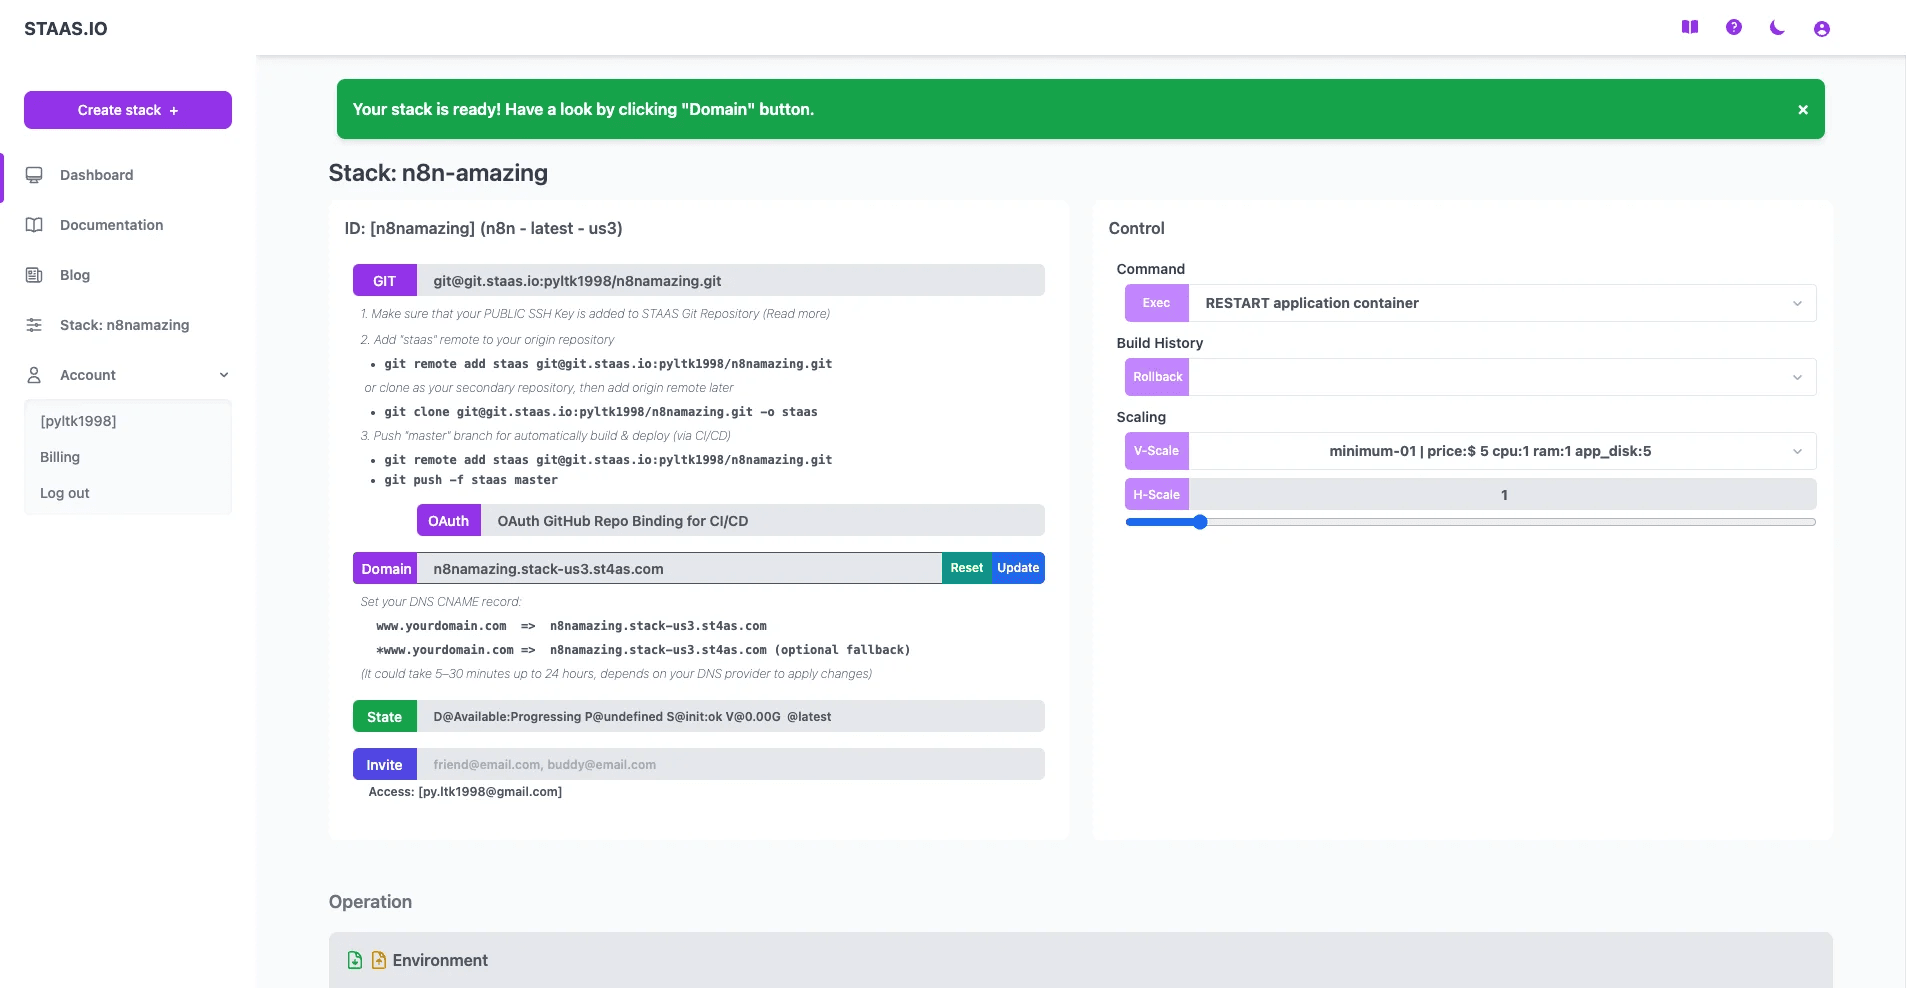The image size is (1906, 988).
Task: Click Log out in the sidebar
Action: 65,493
